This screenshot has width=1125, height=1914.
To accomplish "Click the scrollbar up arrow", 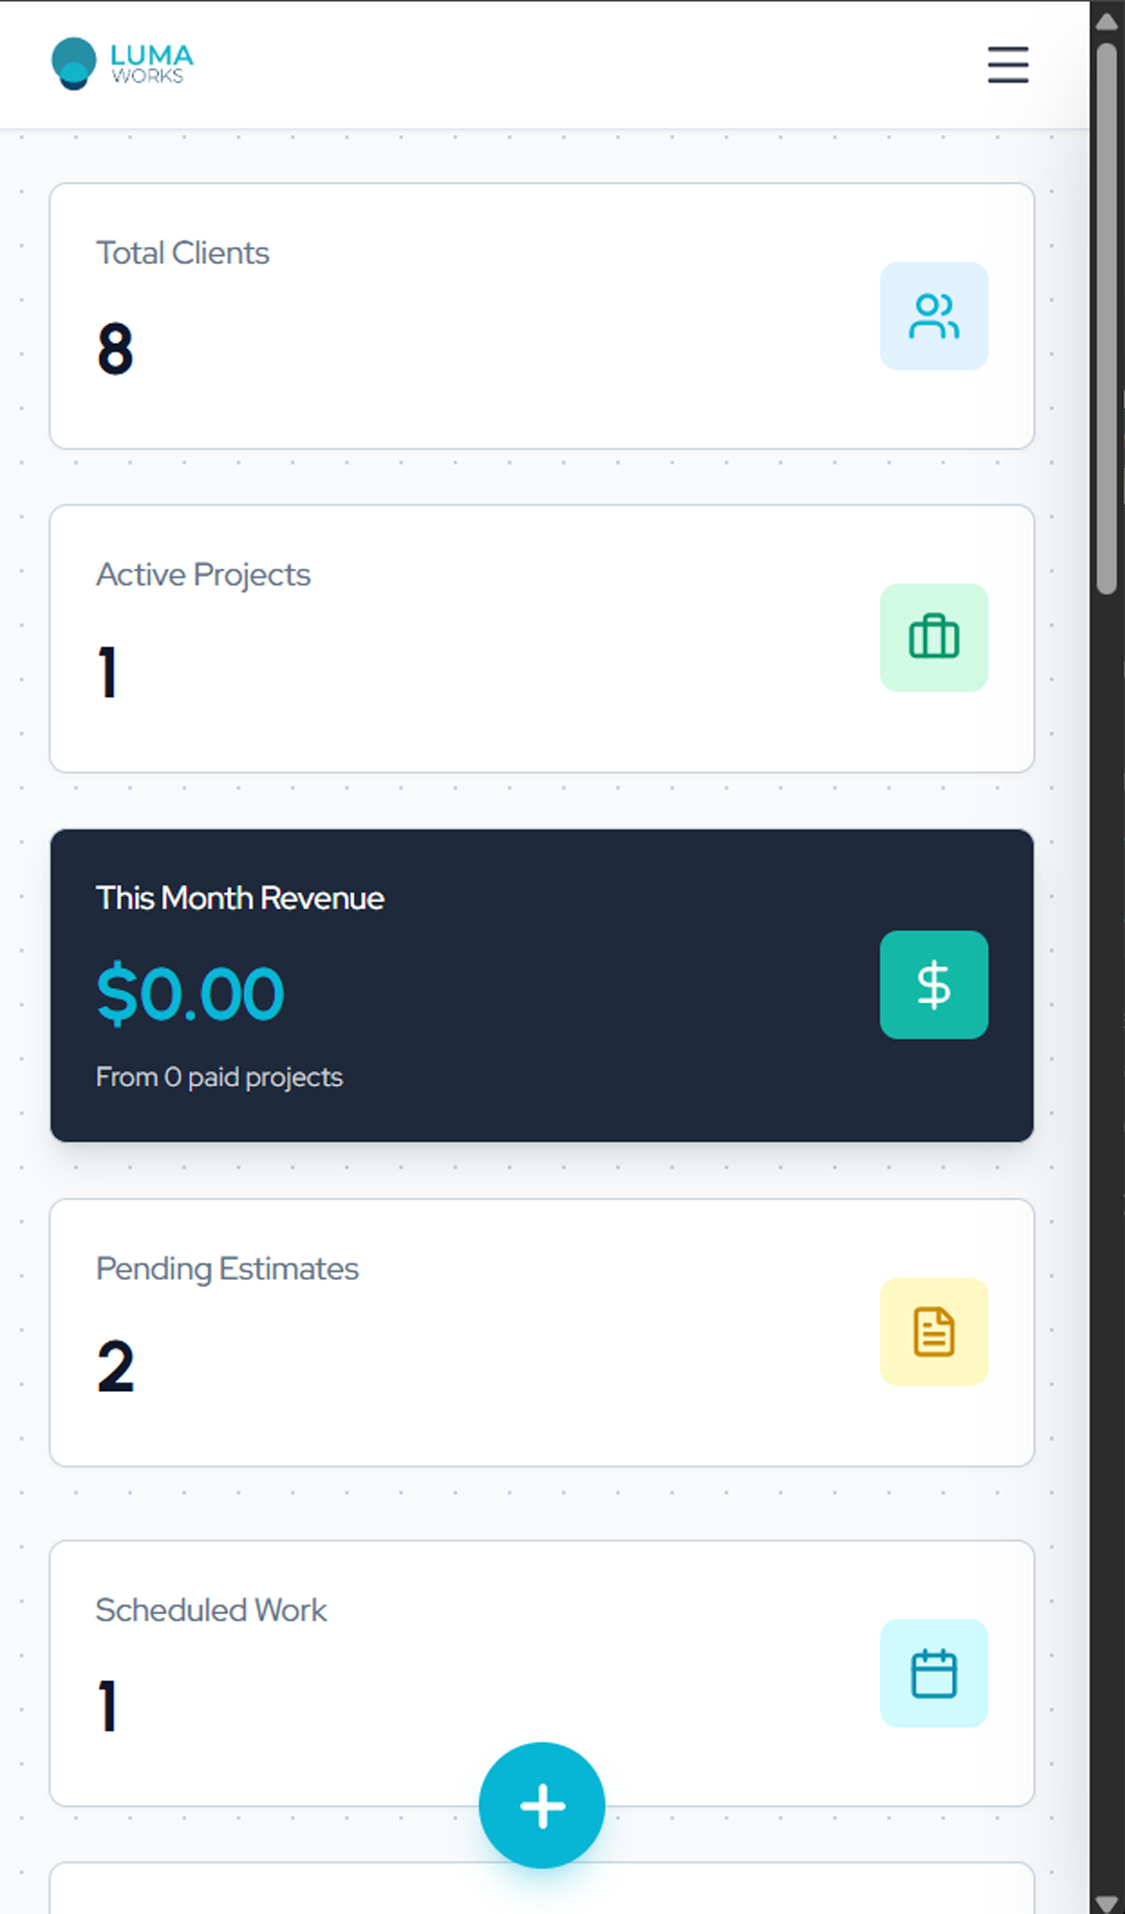I will click(x=1106, y=20).
